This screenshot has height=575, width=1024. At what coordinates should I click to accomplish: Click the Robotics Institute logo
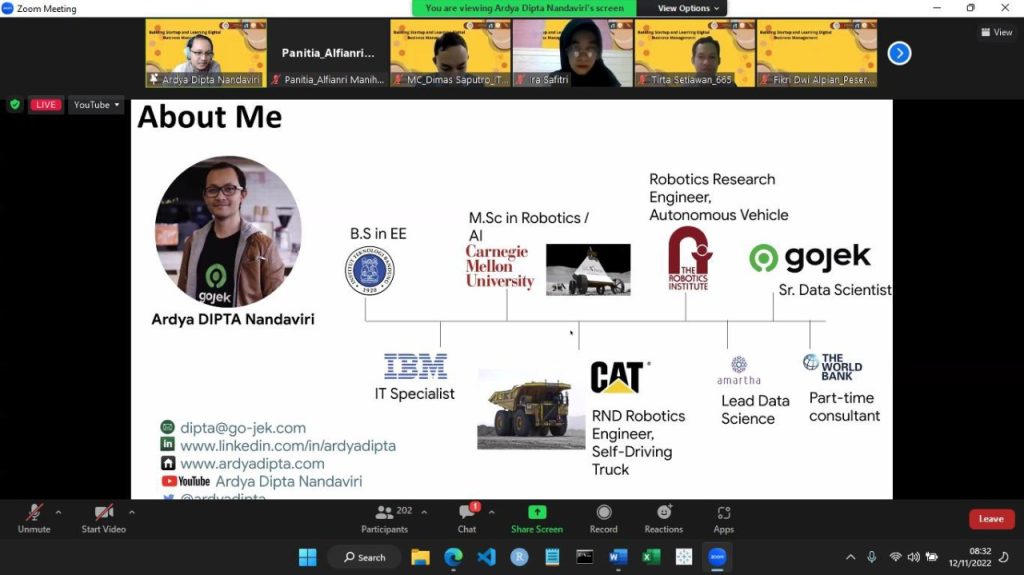click(690, 259)
